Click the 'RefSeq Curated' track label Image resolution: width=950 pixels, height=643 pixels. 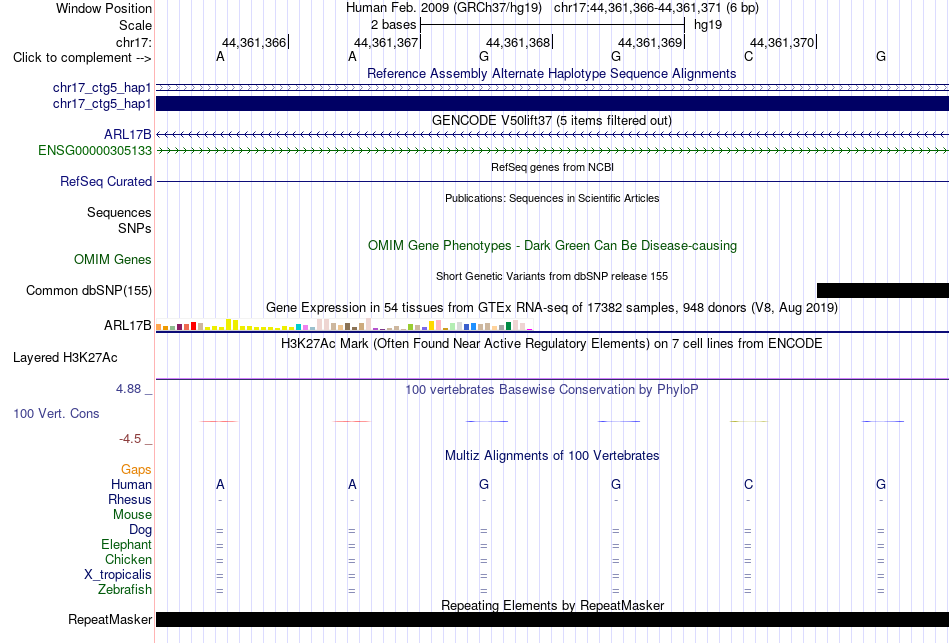pyautogui.click(x=106, y=181)
